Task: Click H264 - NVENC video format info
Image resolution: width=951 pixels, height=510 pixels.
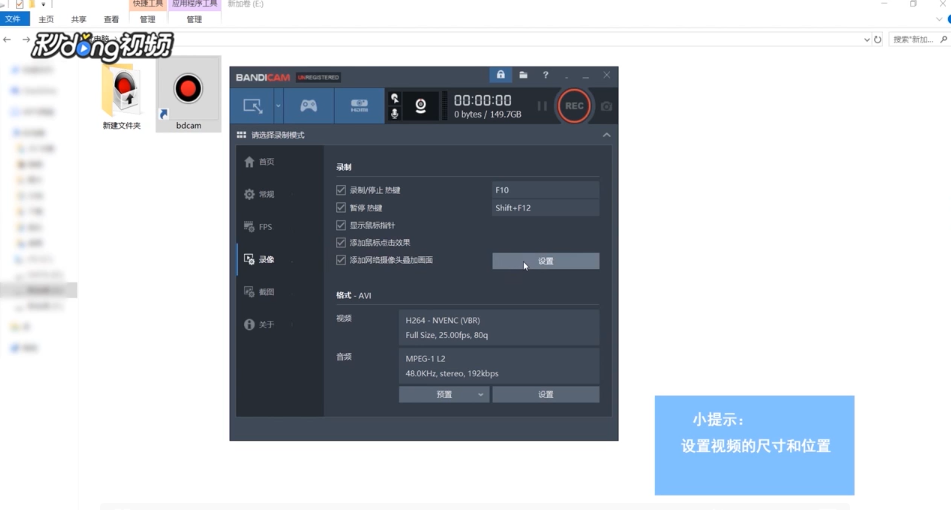Action: 499,327
